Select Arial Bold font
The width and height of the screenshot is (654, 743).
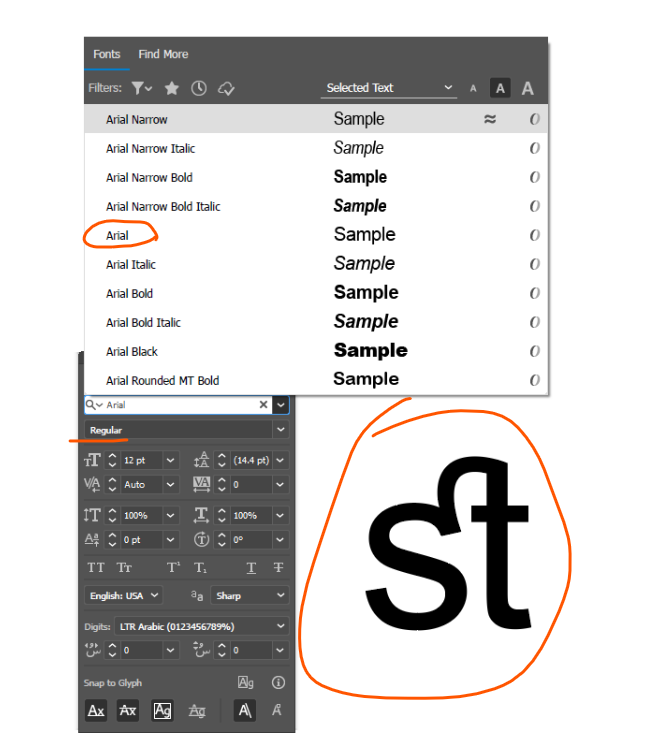(x=316, y=293)
